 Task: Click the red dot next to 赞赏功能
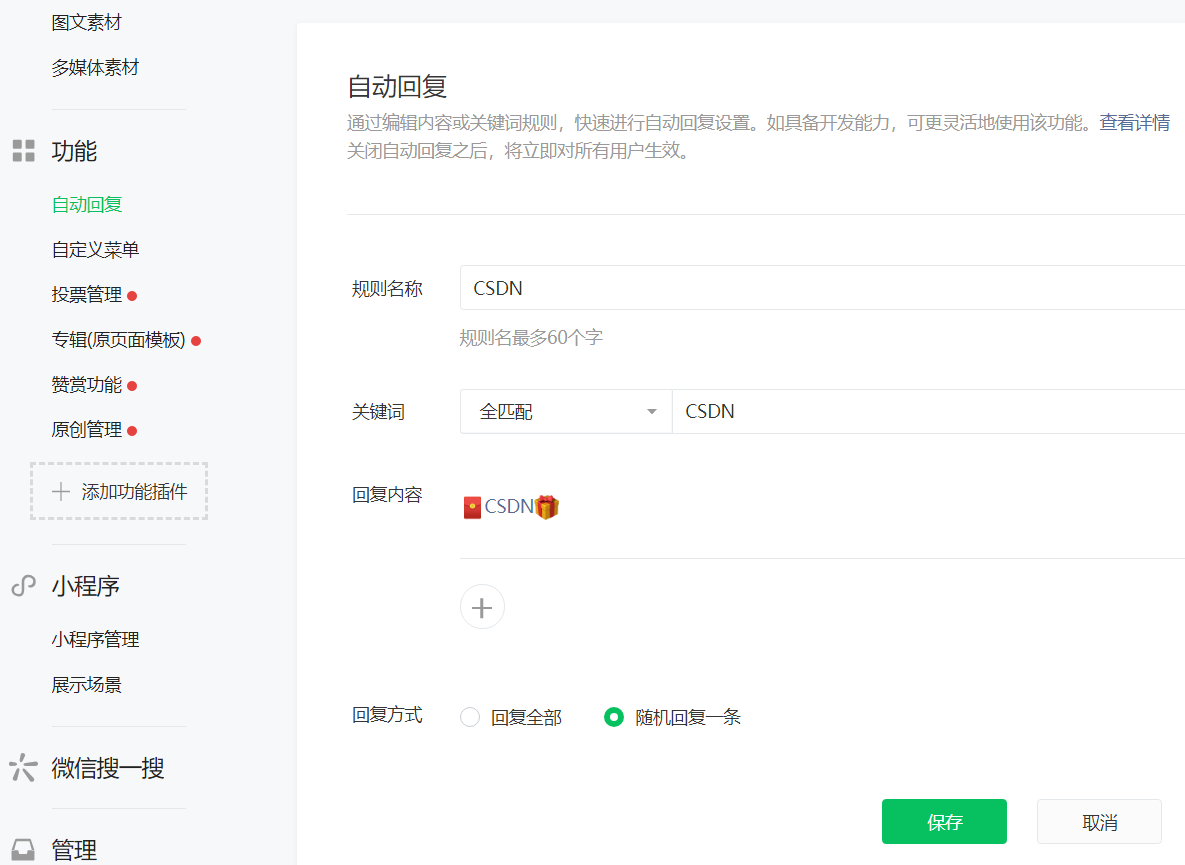click(x=132, y=386)
